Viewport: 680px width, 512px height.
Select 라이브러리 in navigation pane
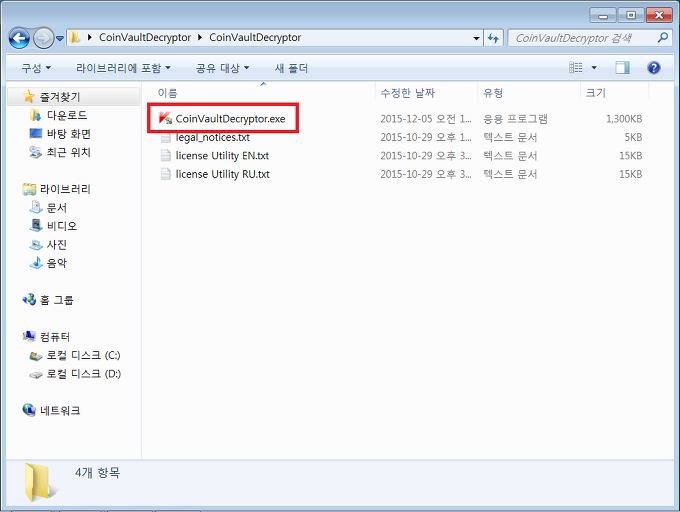pos(65,189)
